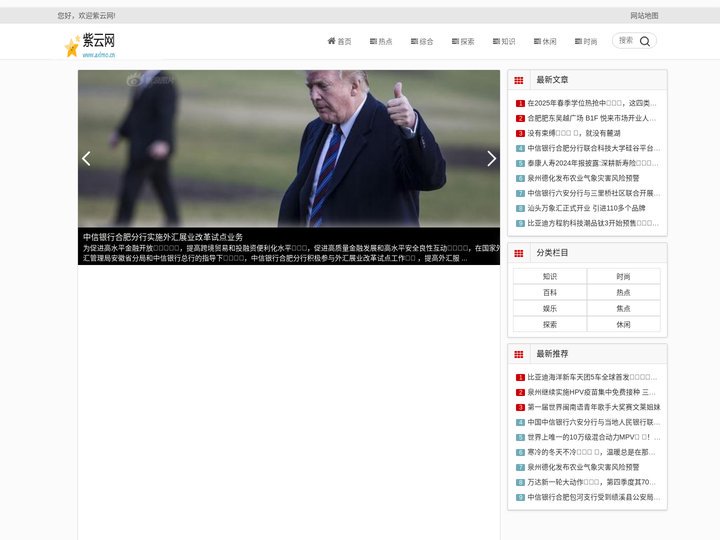Image resolution: width=720 pixels, height=540 pixels.
Task: Click the 最新文章 grid icon
Action: tap(519, 80)
